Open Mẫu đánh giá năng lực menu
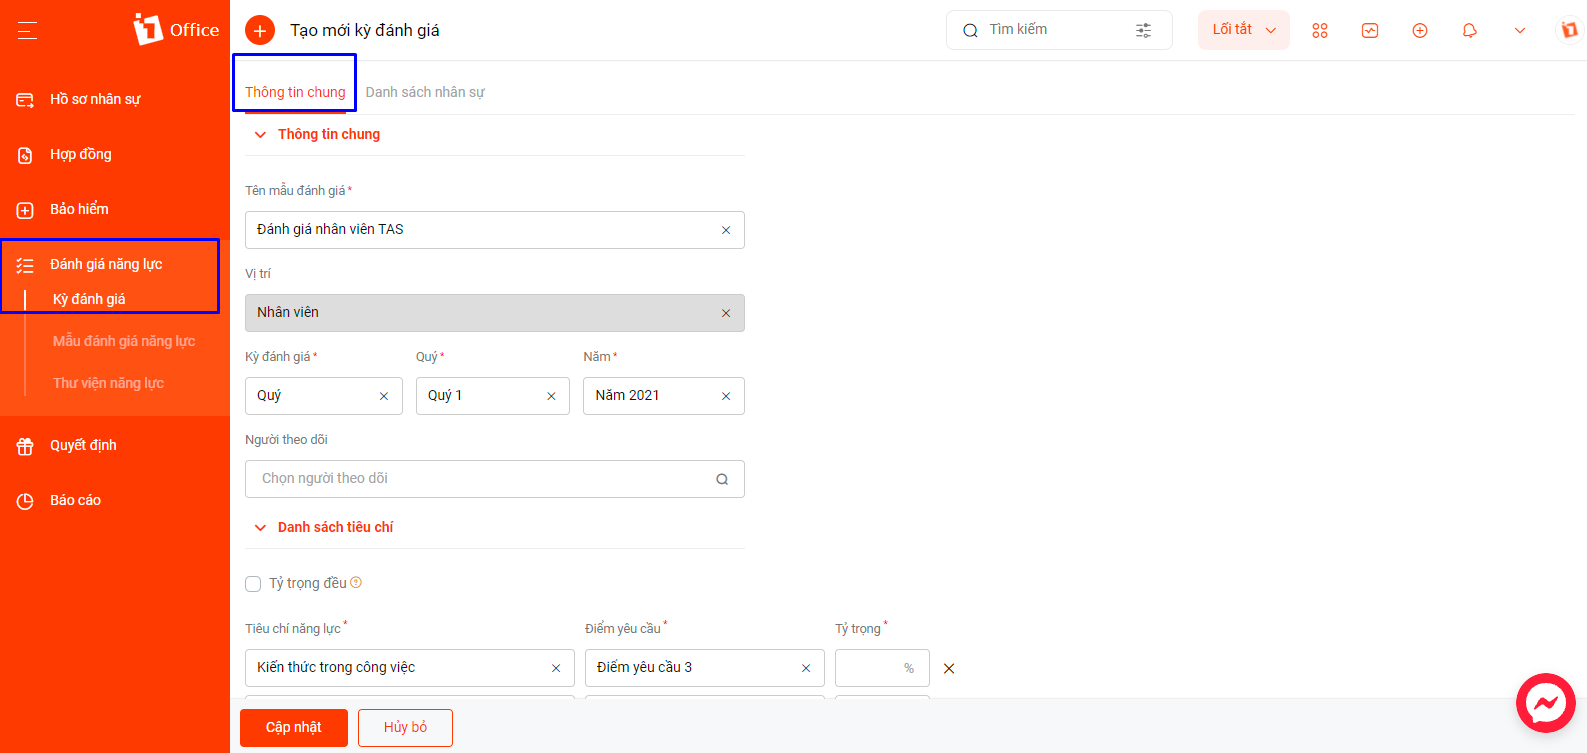 click(124, 341)
